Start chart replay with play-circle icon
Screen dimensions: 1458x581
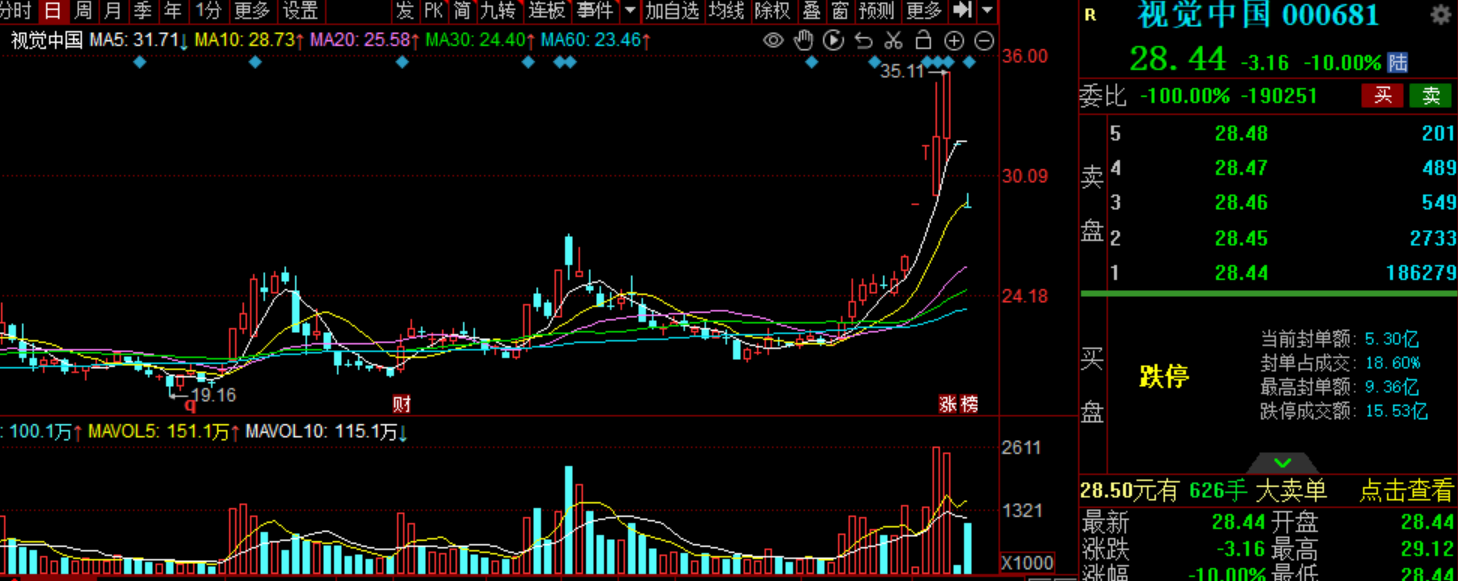833,40
